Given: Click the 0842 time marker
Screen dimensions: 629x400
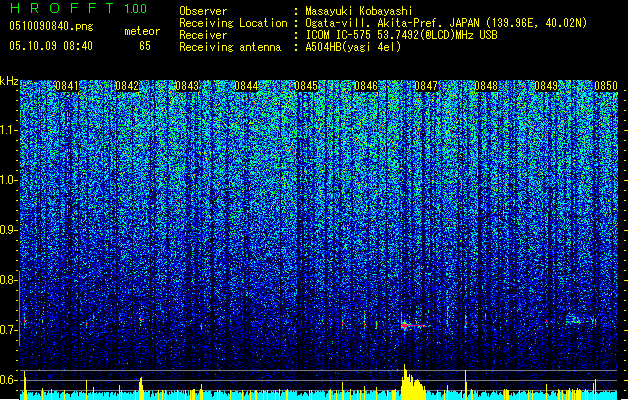Looking at the screenshot, I should (127, 86).
